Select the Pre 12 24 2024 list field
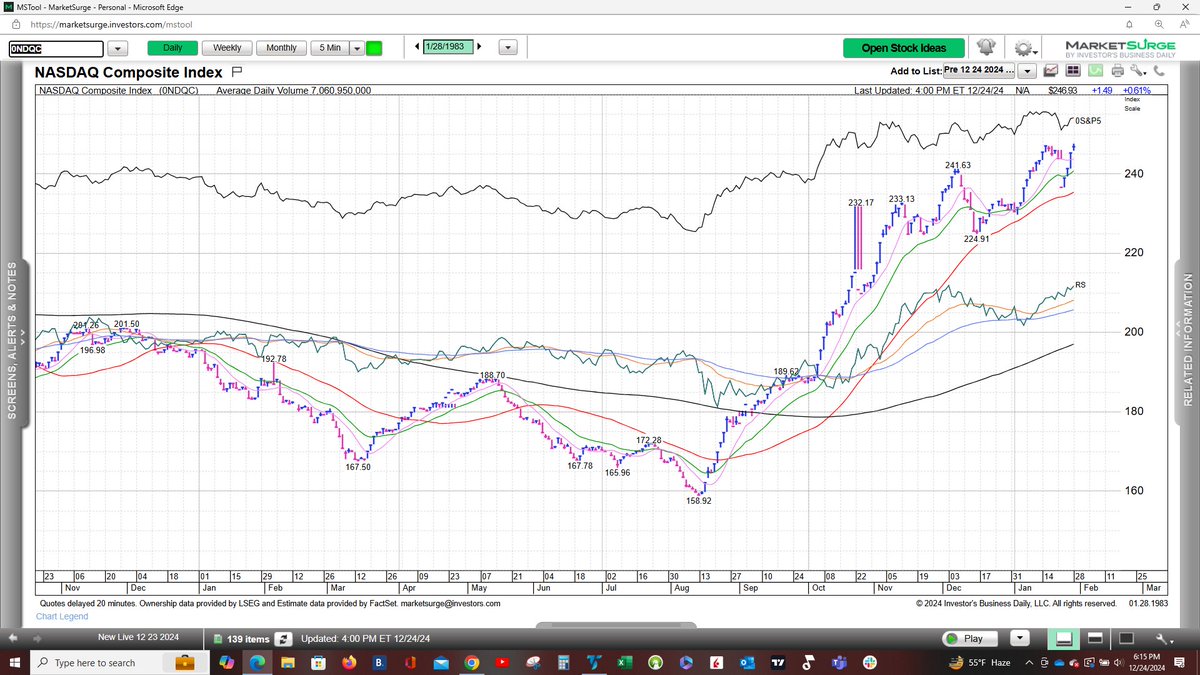This screenshot has height=675, width=1200. (x=978, y=70)
